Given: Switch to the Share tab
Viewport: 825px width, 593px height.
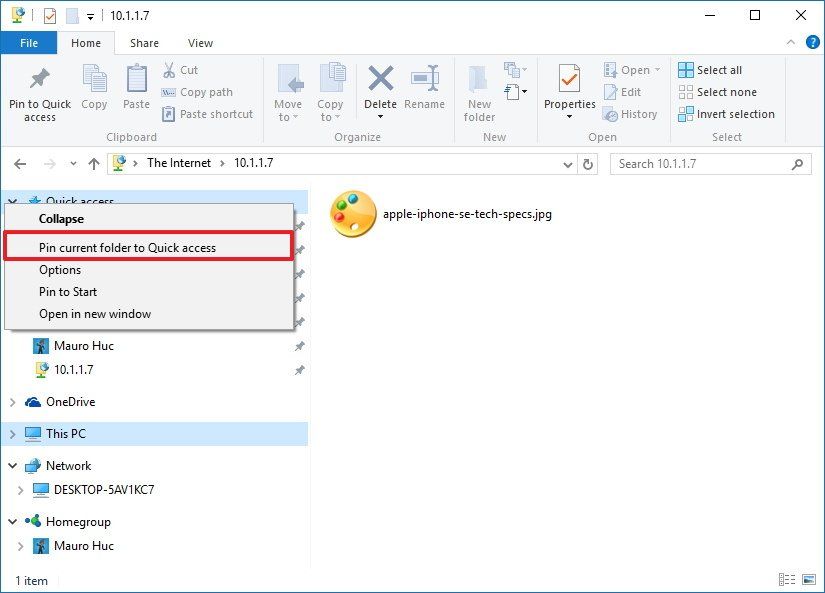Looking at the screenshot, I should [x=144, y=43].
